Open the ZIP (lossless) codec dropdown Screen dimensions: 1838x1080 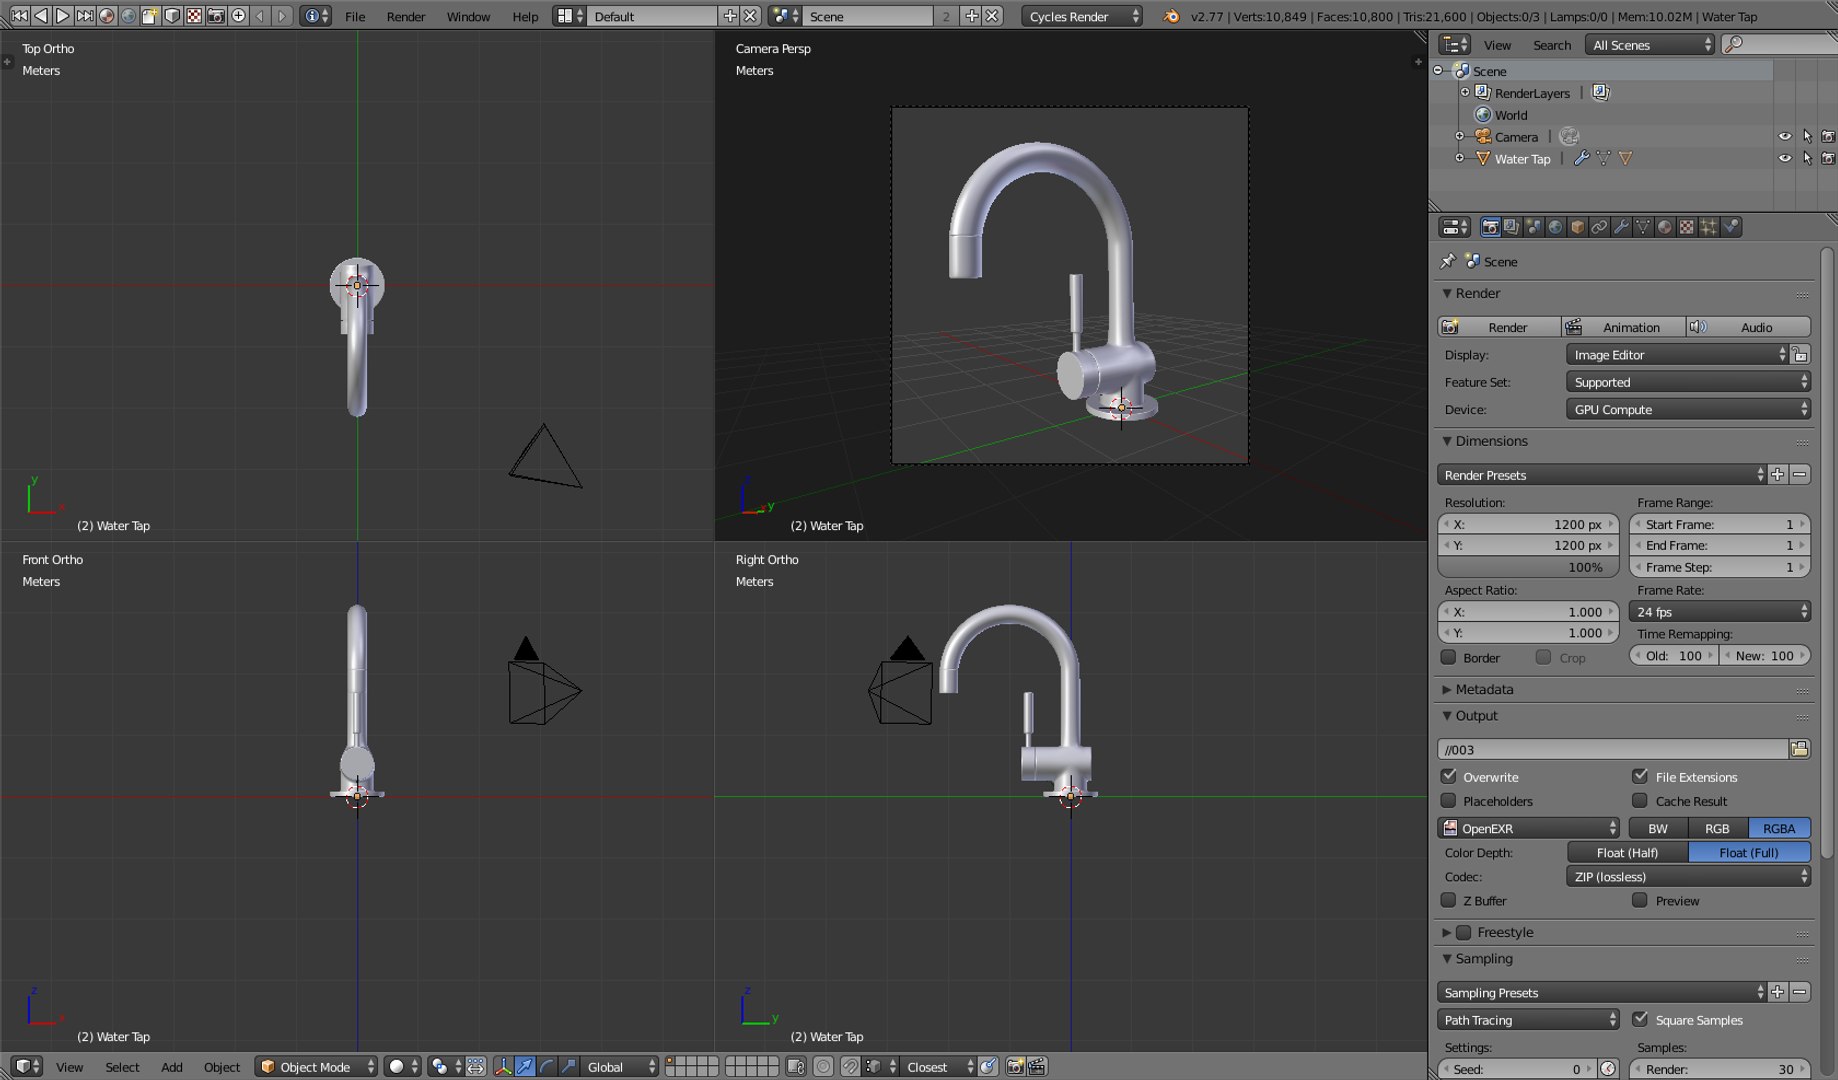[1688, 876]
